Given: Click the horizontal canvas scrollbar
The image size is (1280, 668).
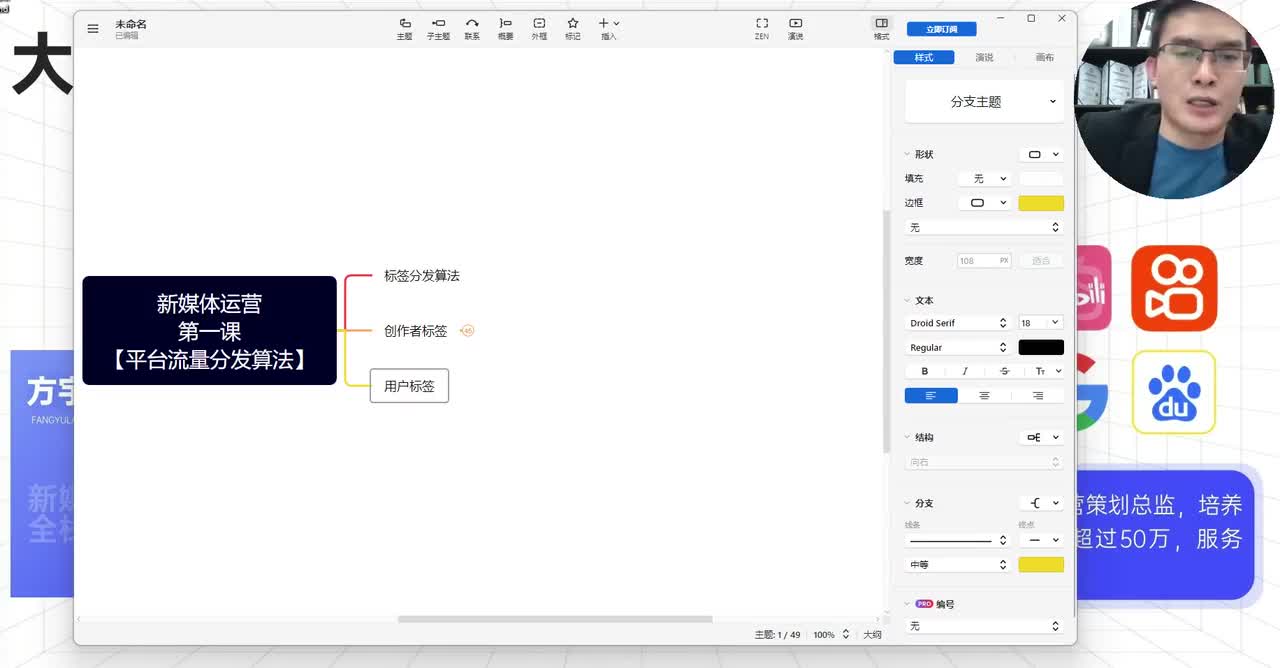Looking at the screenshot, I should click(x=555, y=619).
